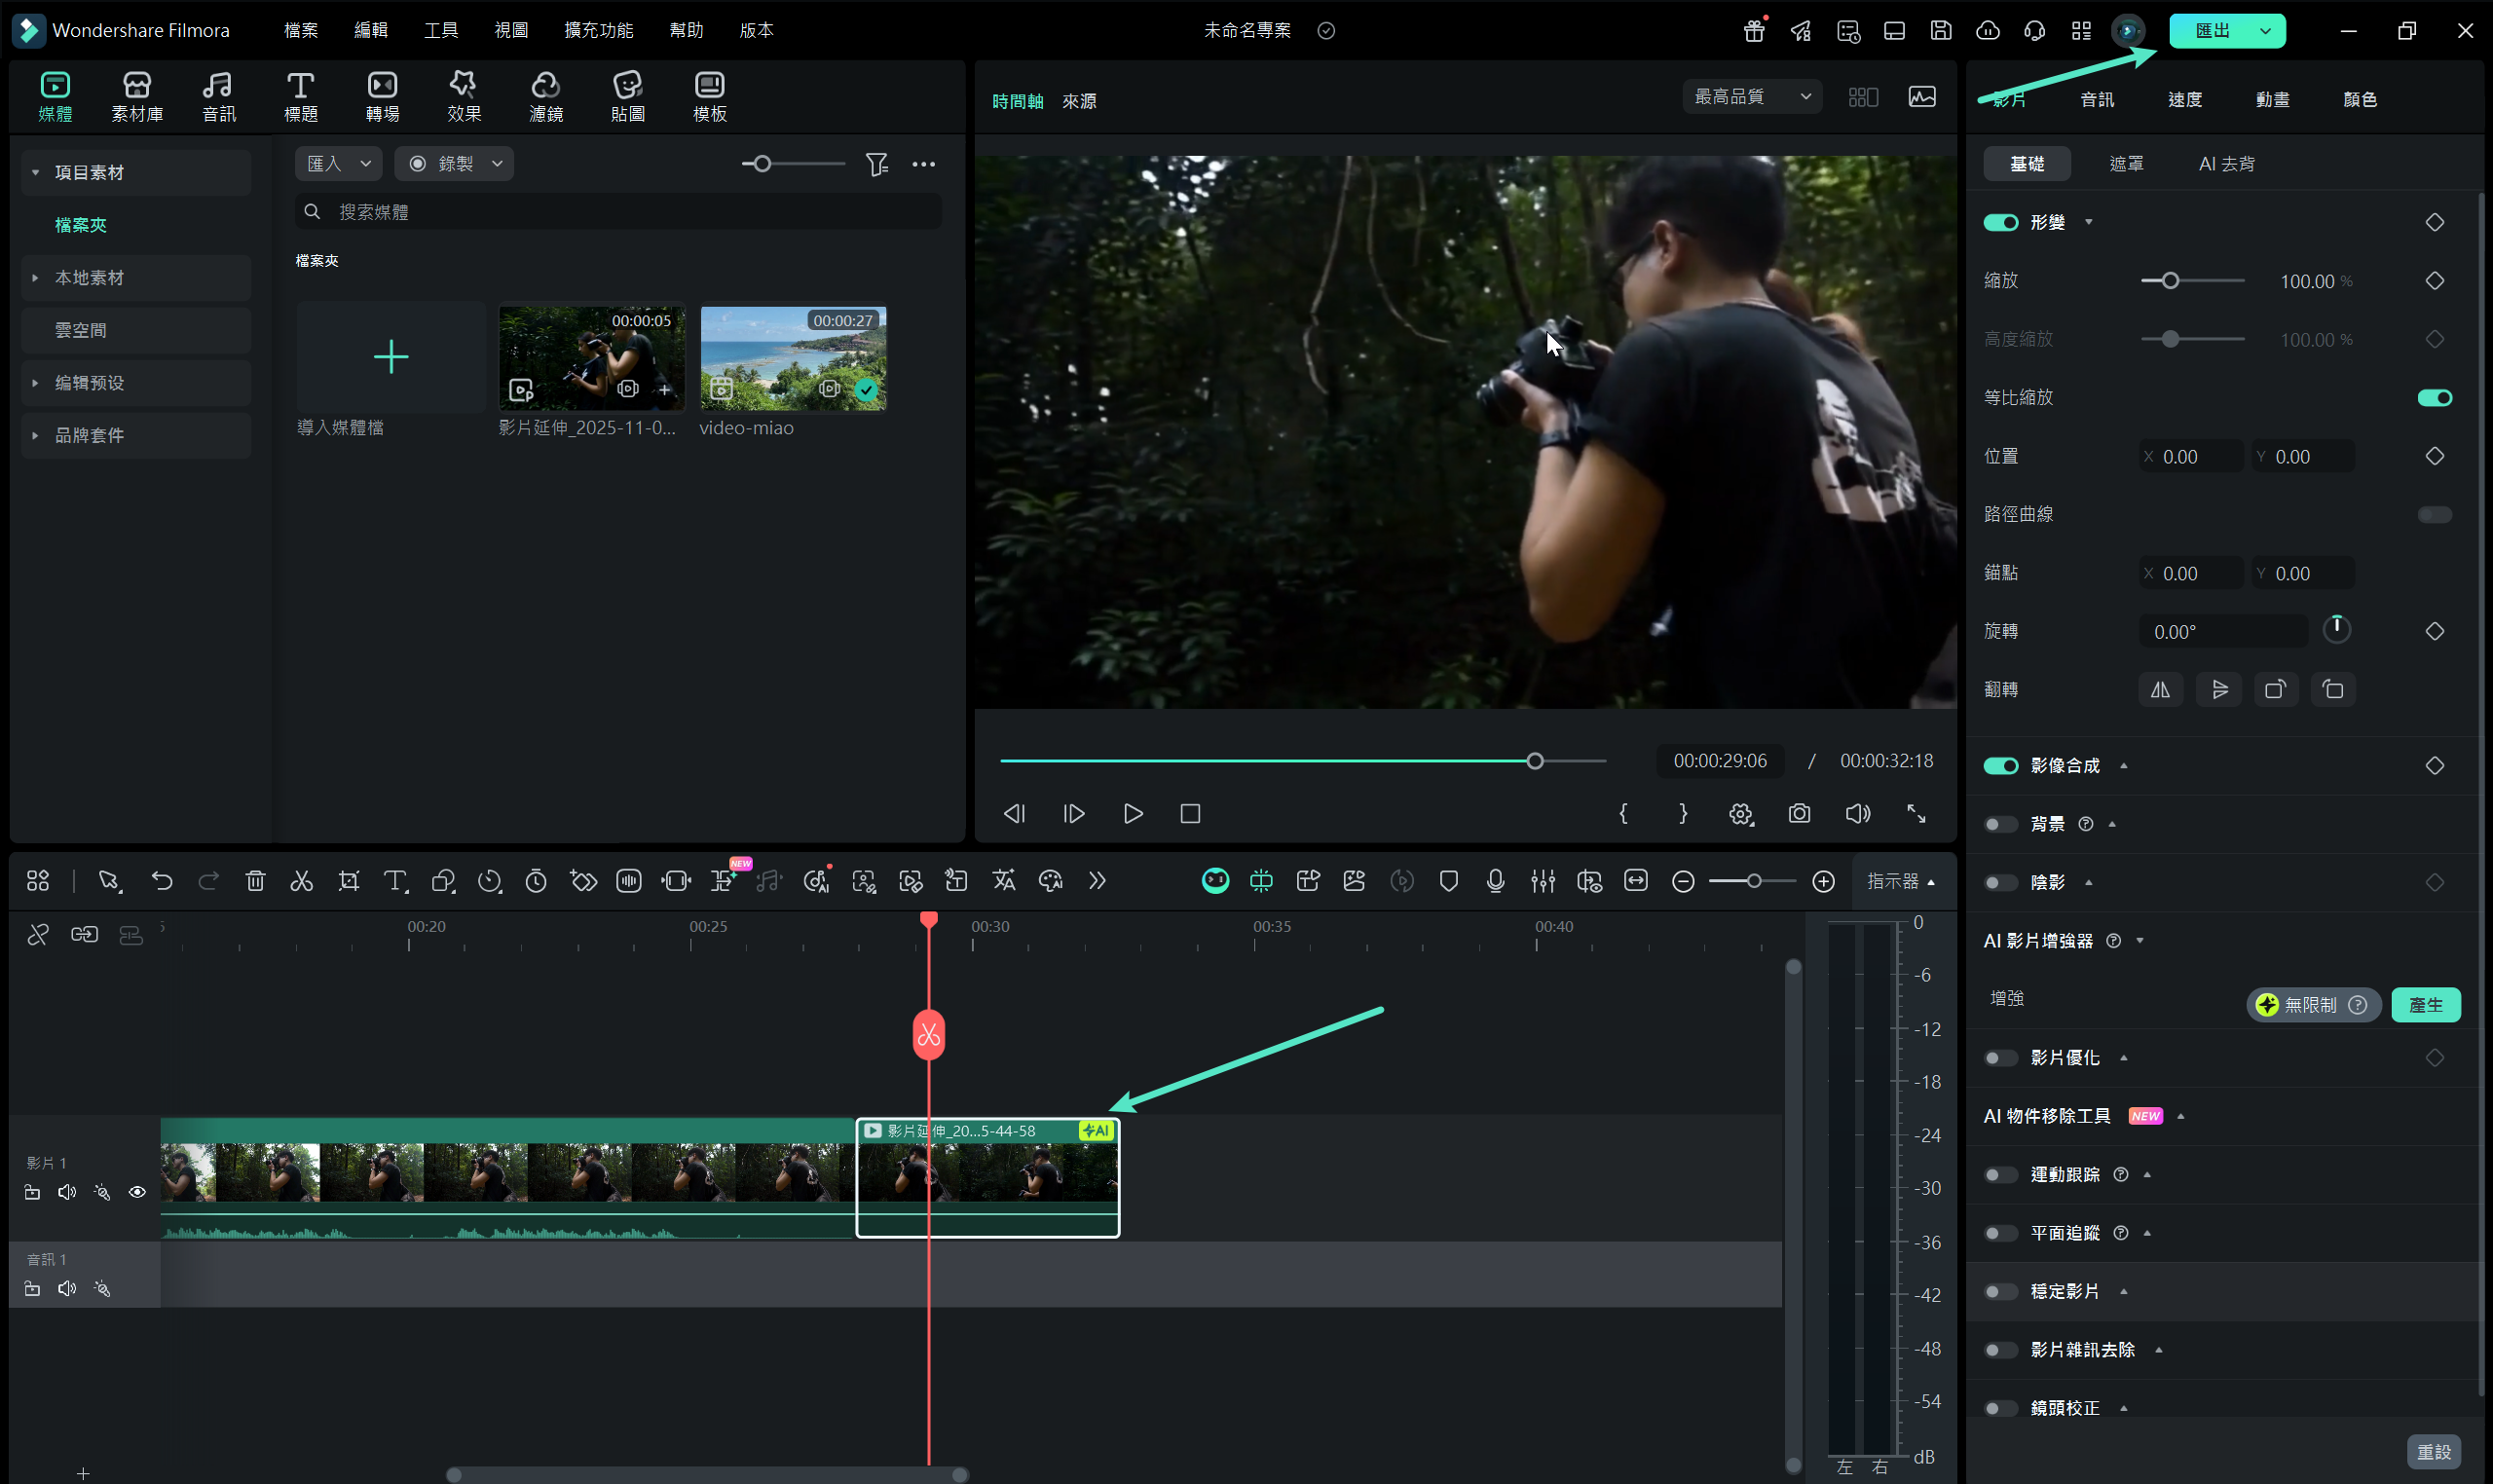Image resolution: width=2493 pixels, height=1484 pixels.
Task: Click the split scissors timeline tool
Action: (x=301, y=881)
